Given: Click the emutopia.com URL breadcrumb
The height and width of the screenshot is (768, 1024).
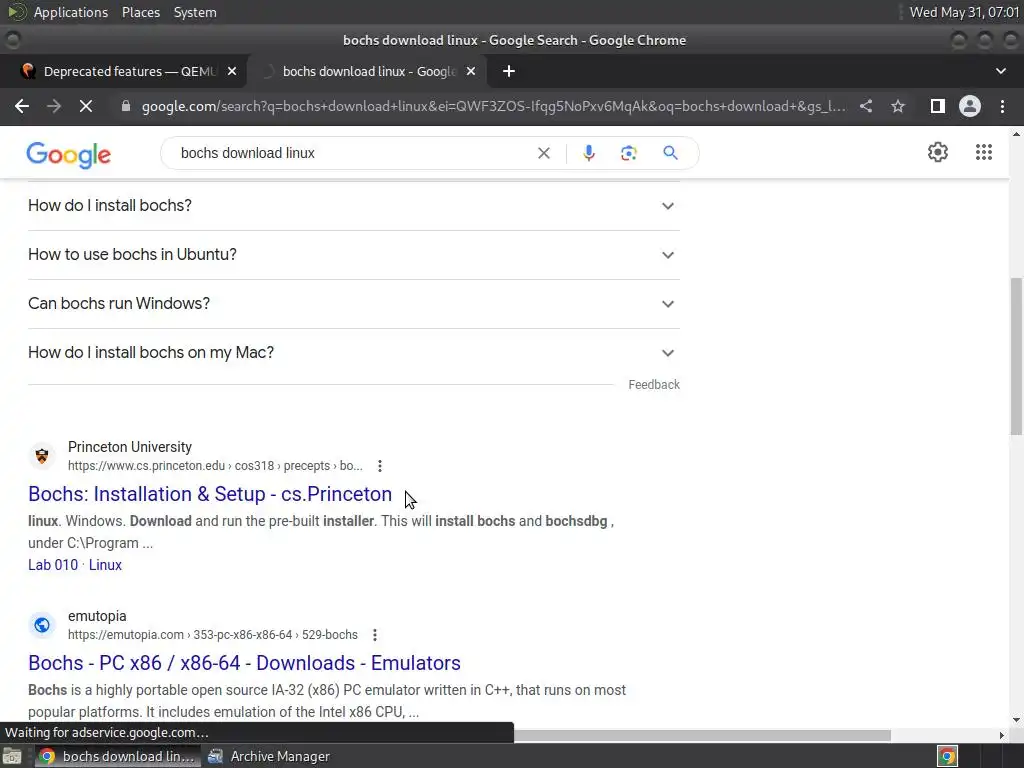Looking at the screenshot, I should coord(213,635).
